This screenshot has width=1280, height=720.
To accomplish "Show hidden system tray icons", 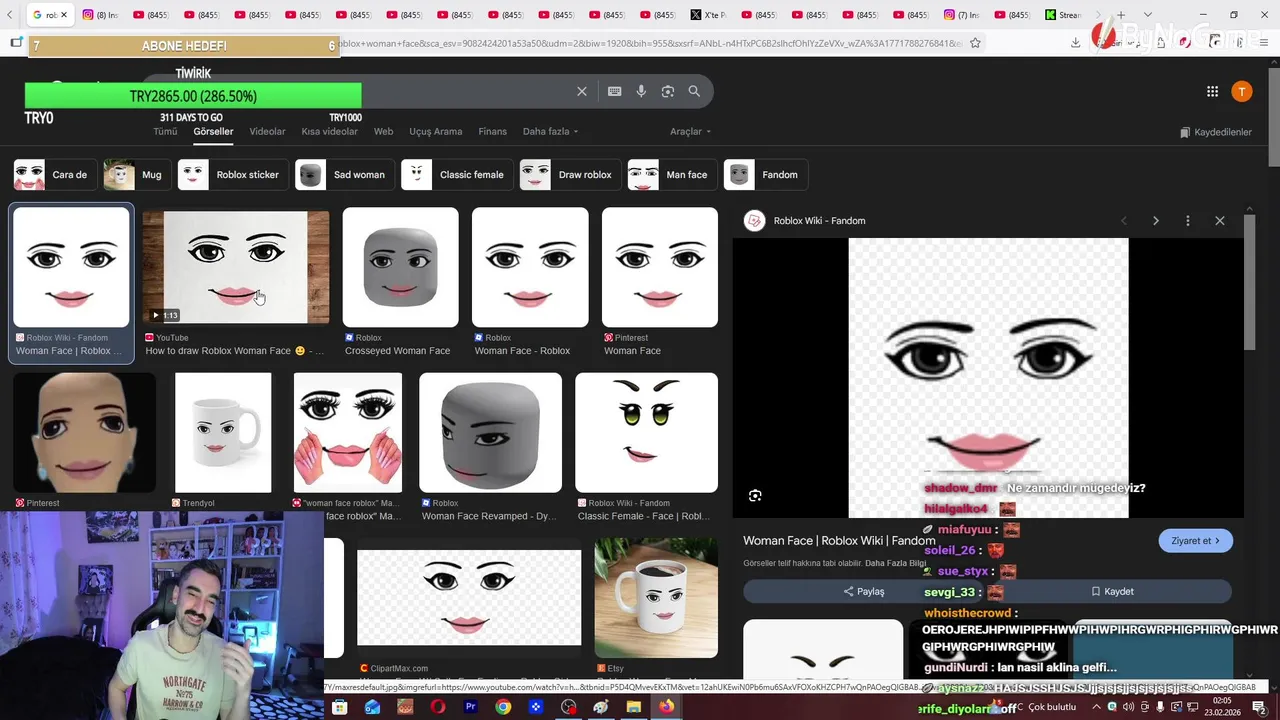I will coord(1097,707).
